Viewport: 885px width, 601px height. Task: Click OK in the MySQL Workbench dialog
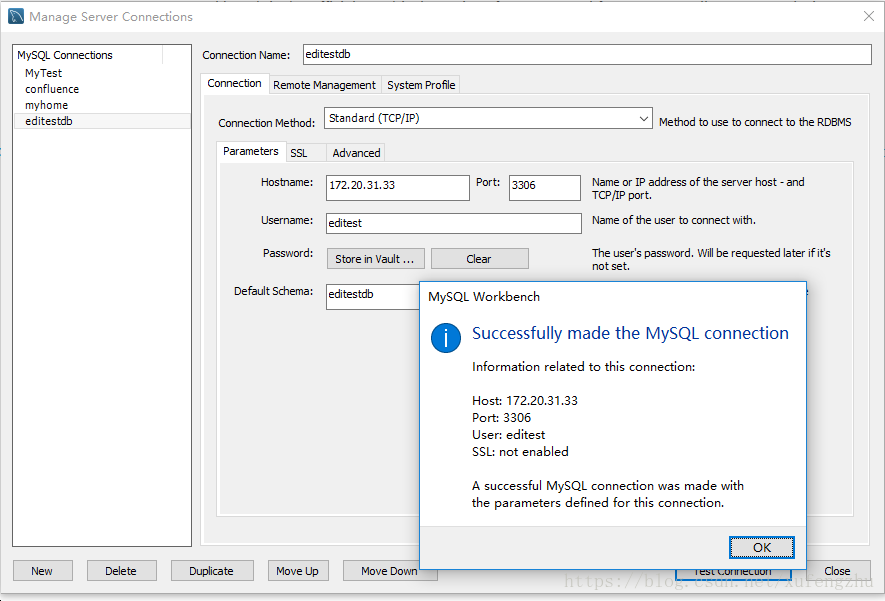point(761,547)
